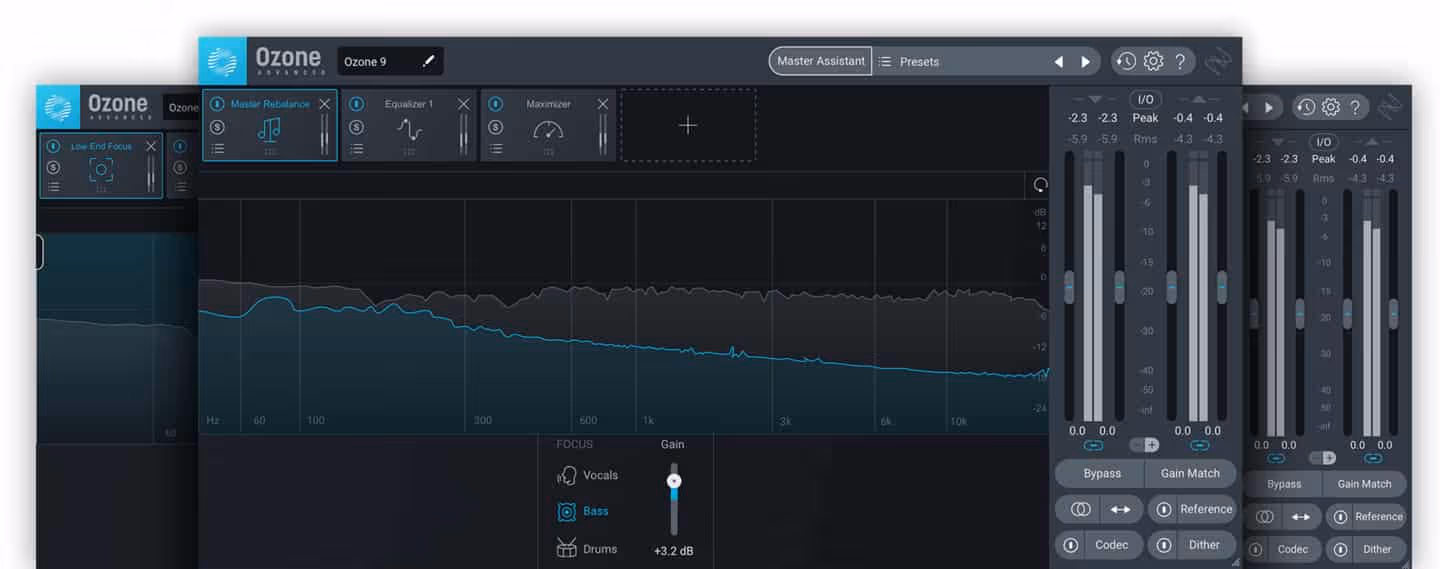This screenshot has height=569, width=1440.
Task: Go to the previous preset in the front window
Action: [1058, 62]
